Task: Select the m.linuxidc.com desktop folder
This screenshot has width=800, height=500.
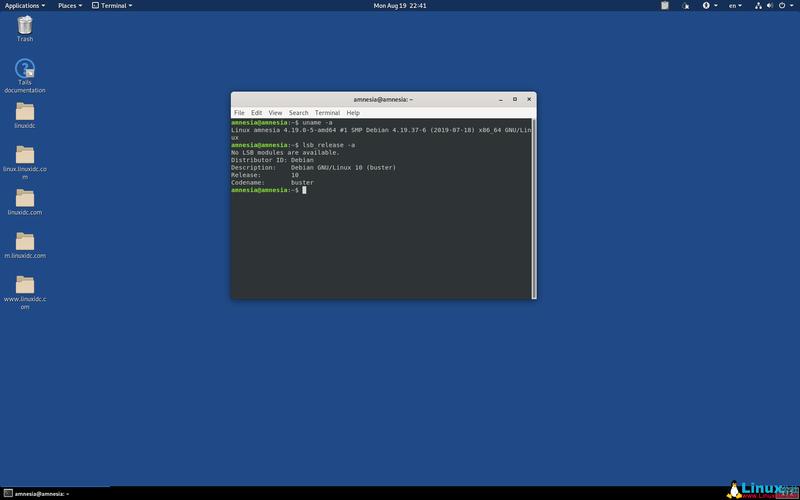Action: (24, 245)
